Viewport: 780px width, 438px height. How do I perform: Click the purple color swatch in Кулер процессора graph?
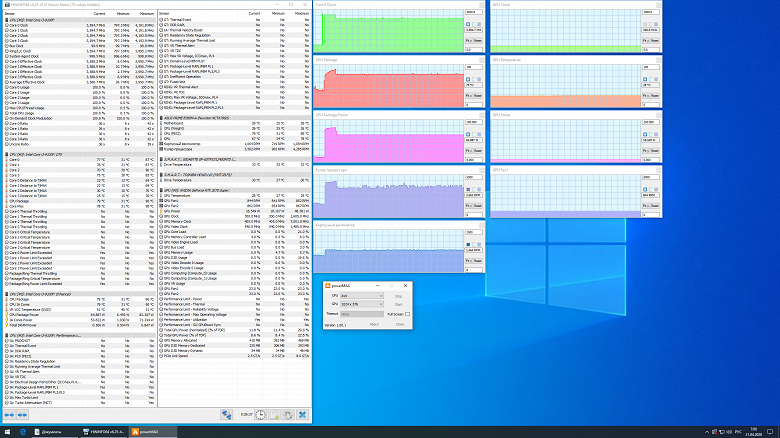(x=468, y=190)
